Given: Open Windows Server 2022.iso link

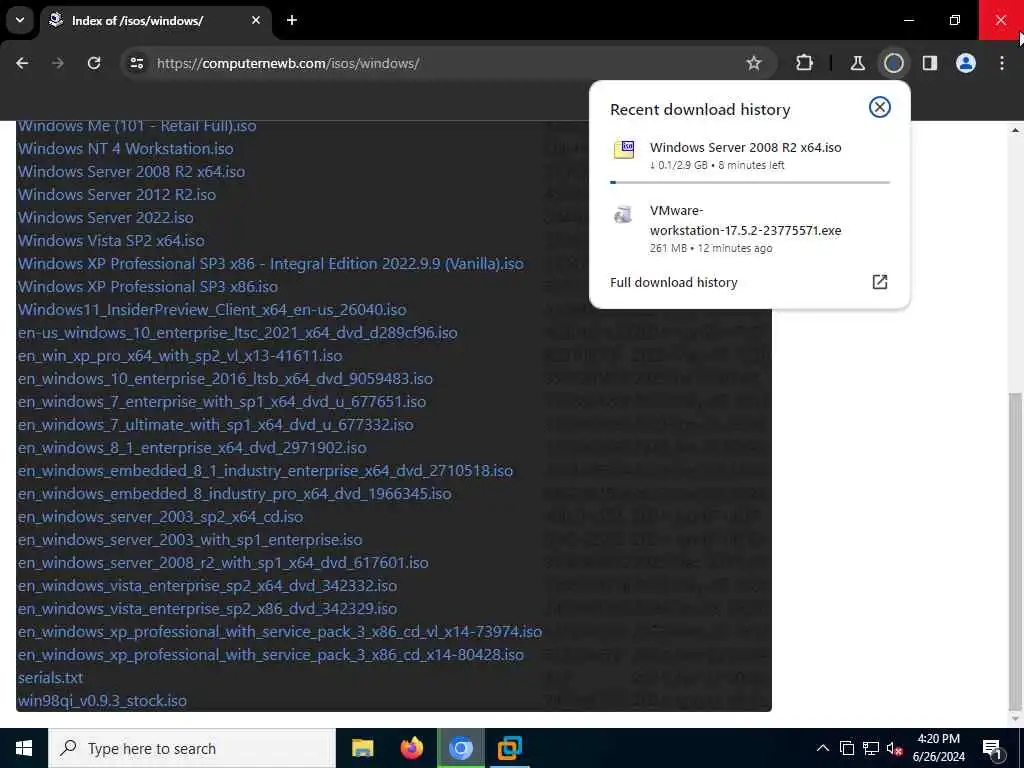Looking at the screenshot, I should [105, 217].
